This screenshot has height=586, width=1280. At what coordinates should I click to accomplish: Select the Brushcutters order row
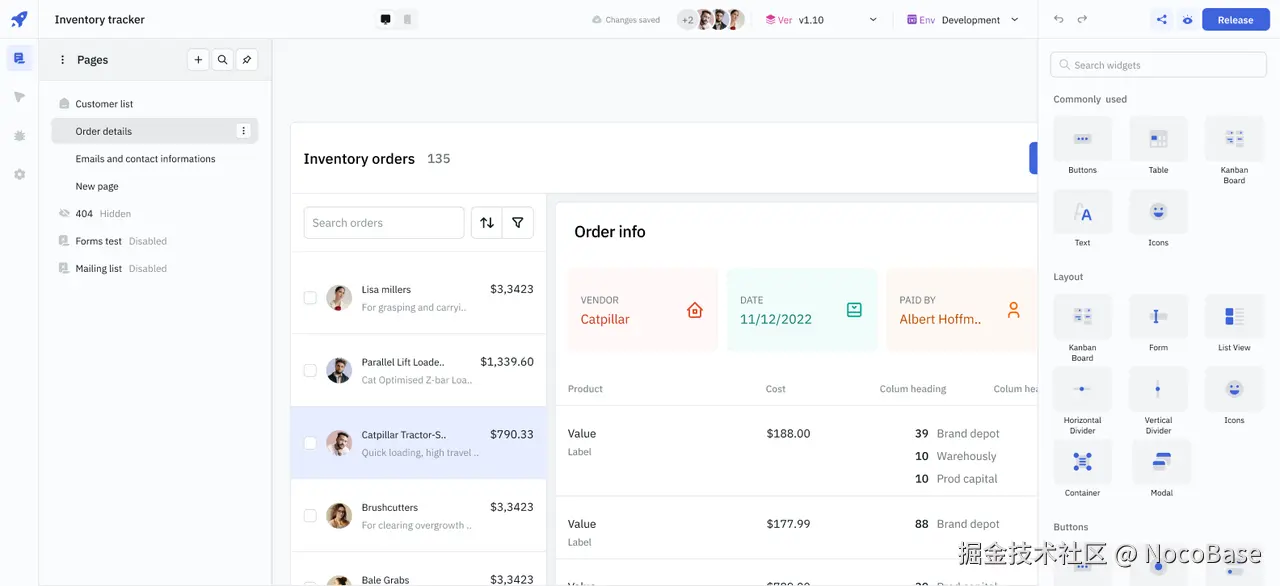click(x=418, y=516)
